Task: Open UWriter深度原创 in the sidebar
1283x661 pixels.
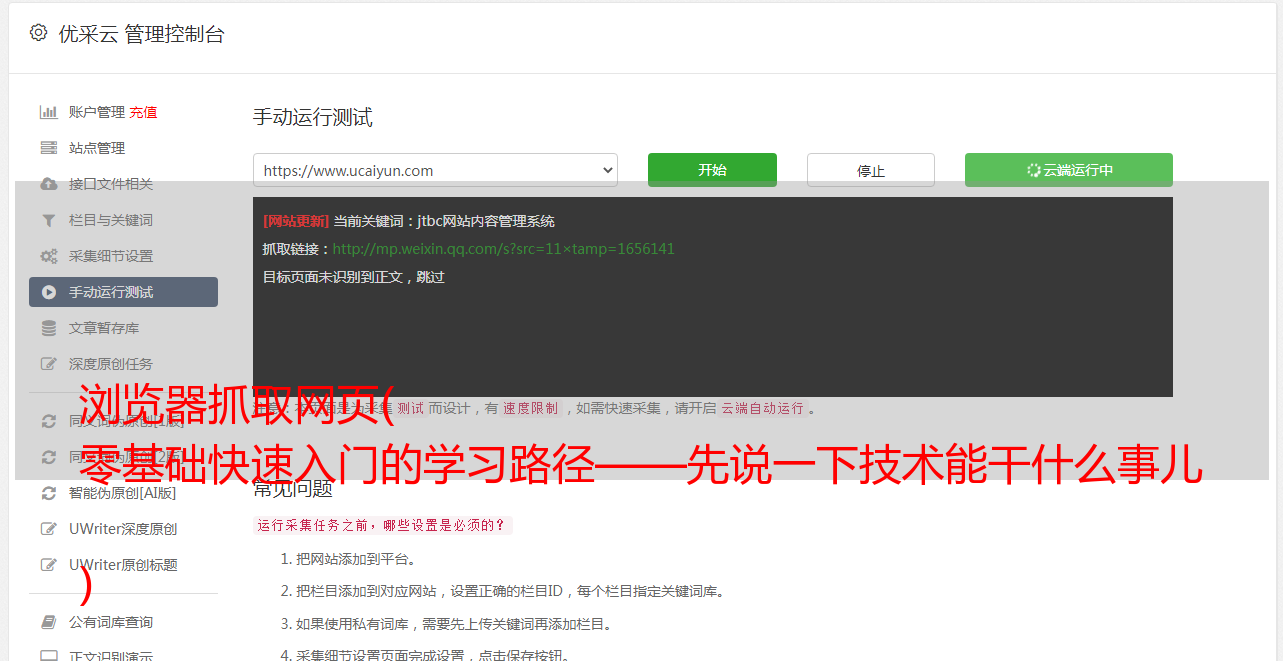Action: click(123, 529)
